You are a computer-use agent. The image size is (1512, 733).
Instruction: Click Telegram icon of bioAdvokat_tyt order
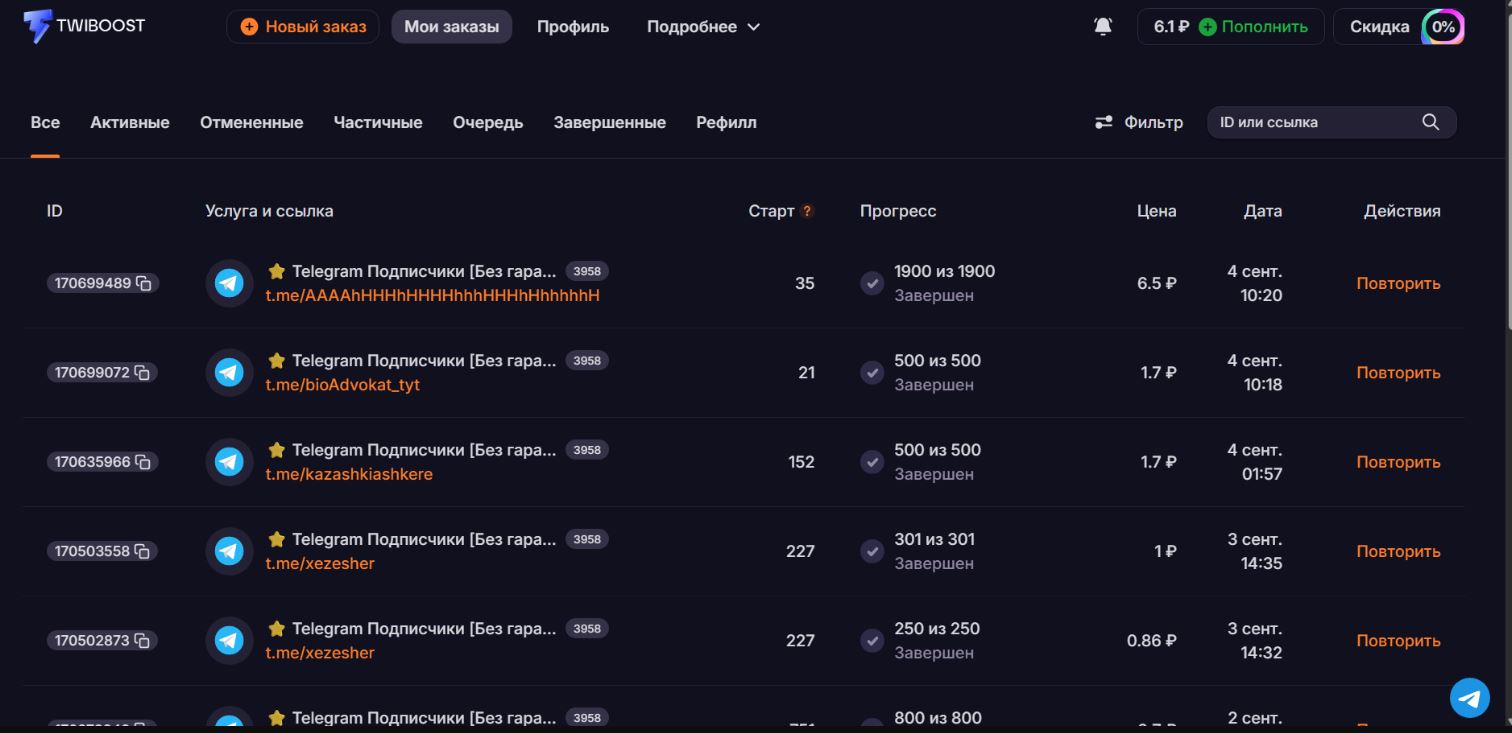229,372
